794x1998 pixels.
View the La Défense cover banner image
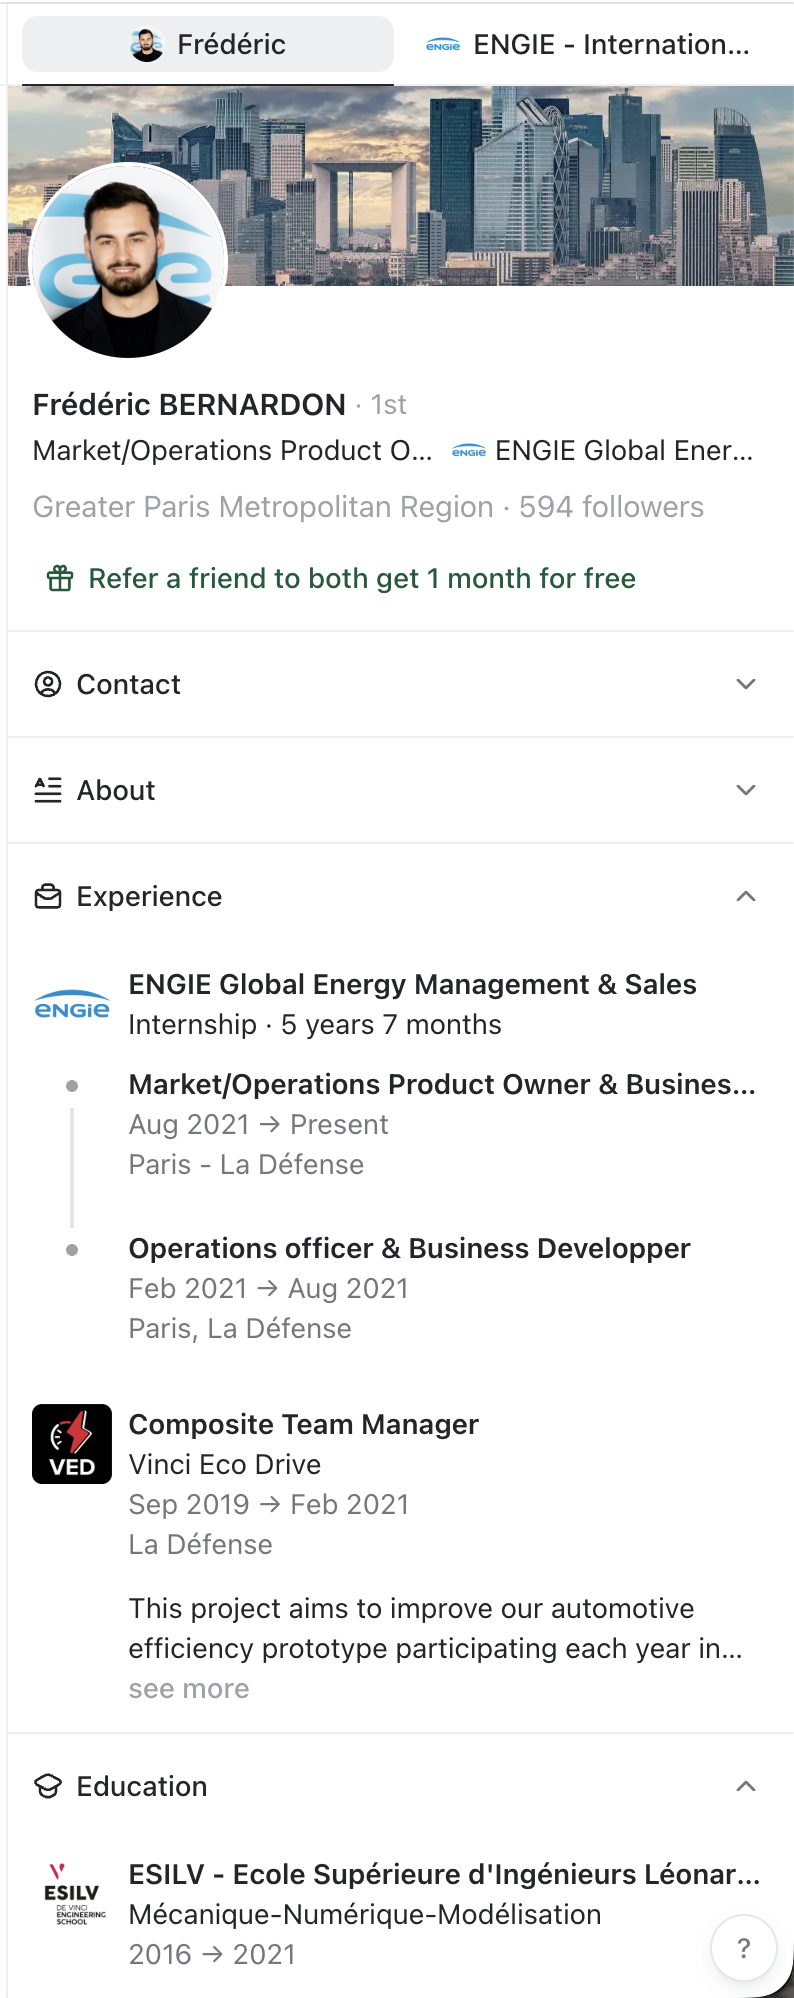pos(400,186)
